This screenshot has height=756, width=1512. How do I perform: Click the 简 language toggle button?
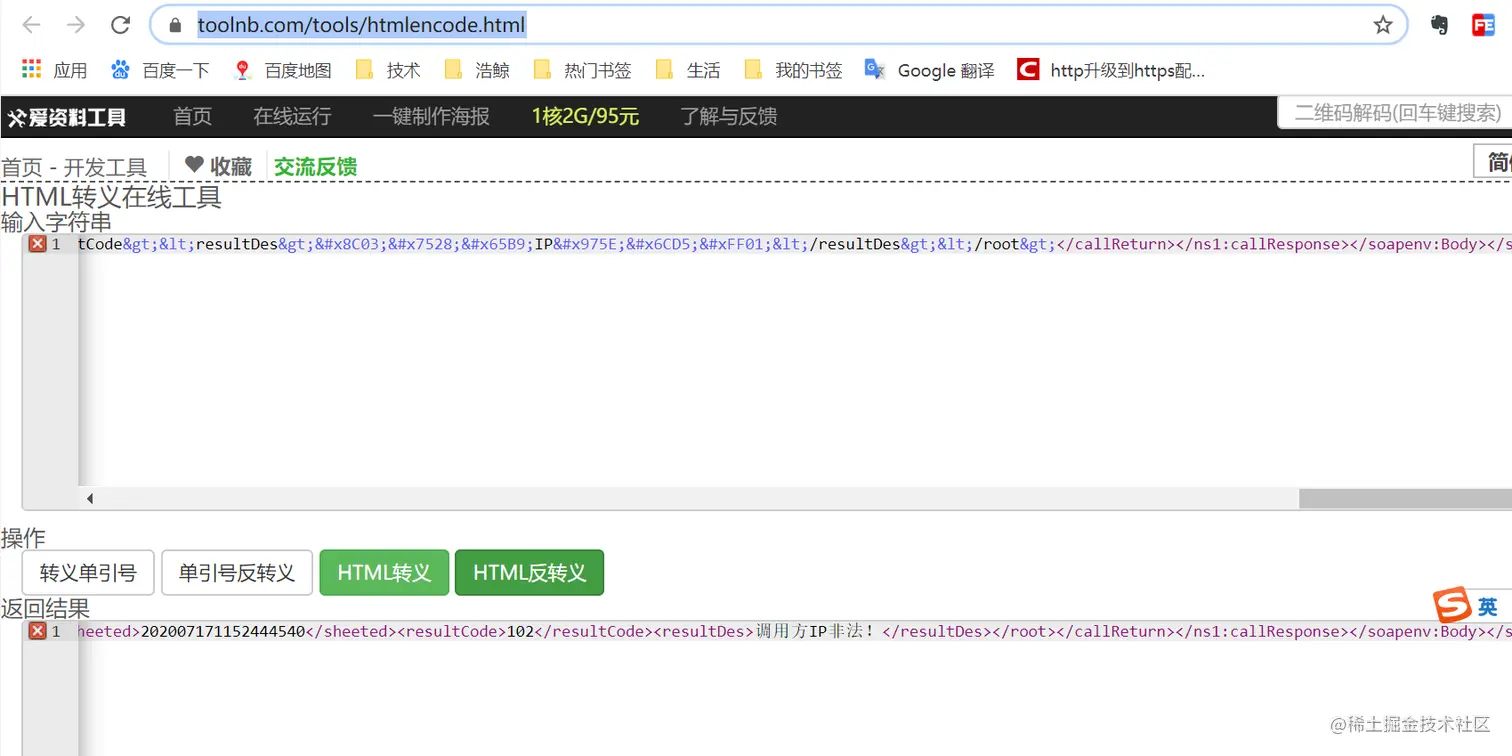(x=1494, y=162)
